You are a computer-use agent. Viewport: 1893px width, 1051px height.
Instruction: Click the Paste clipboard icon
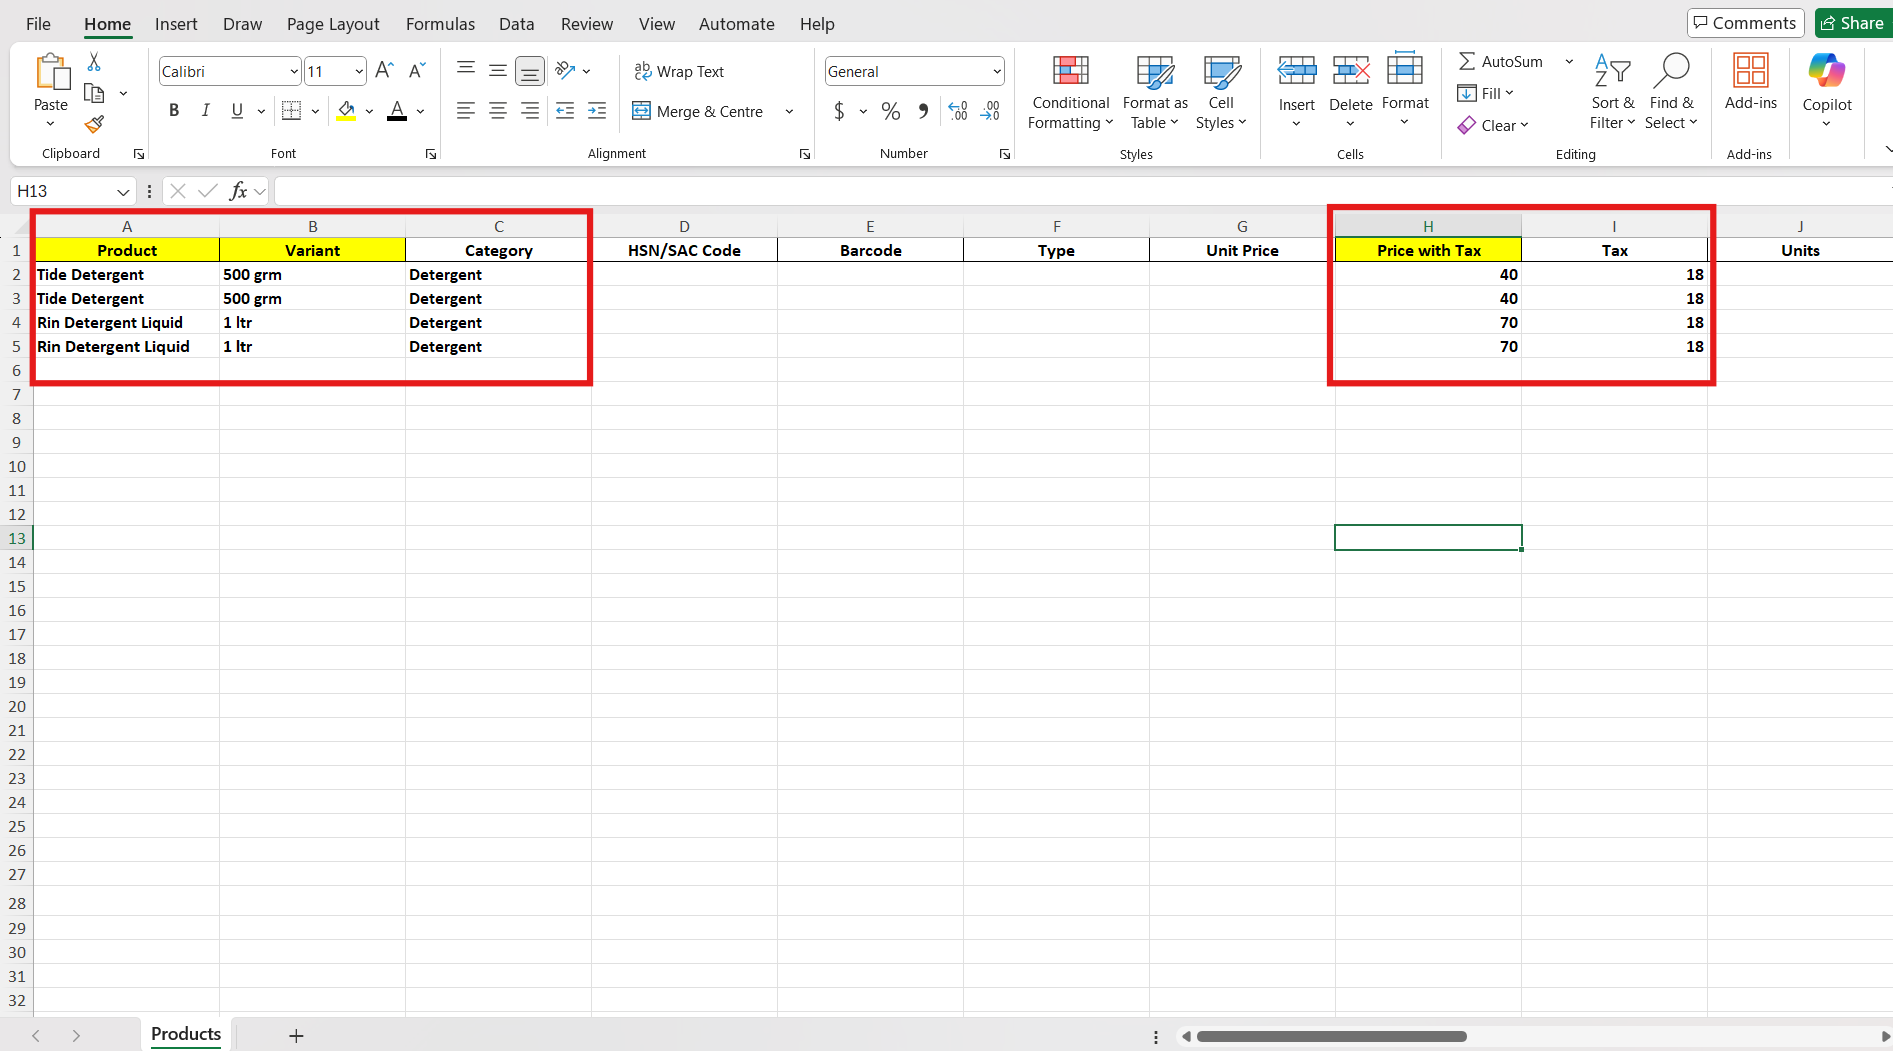coord(51,72)
